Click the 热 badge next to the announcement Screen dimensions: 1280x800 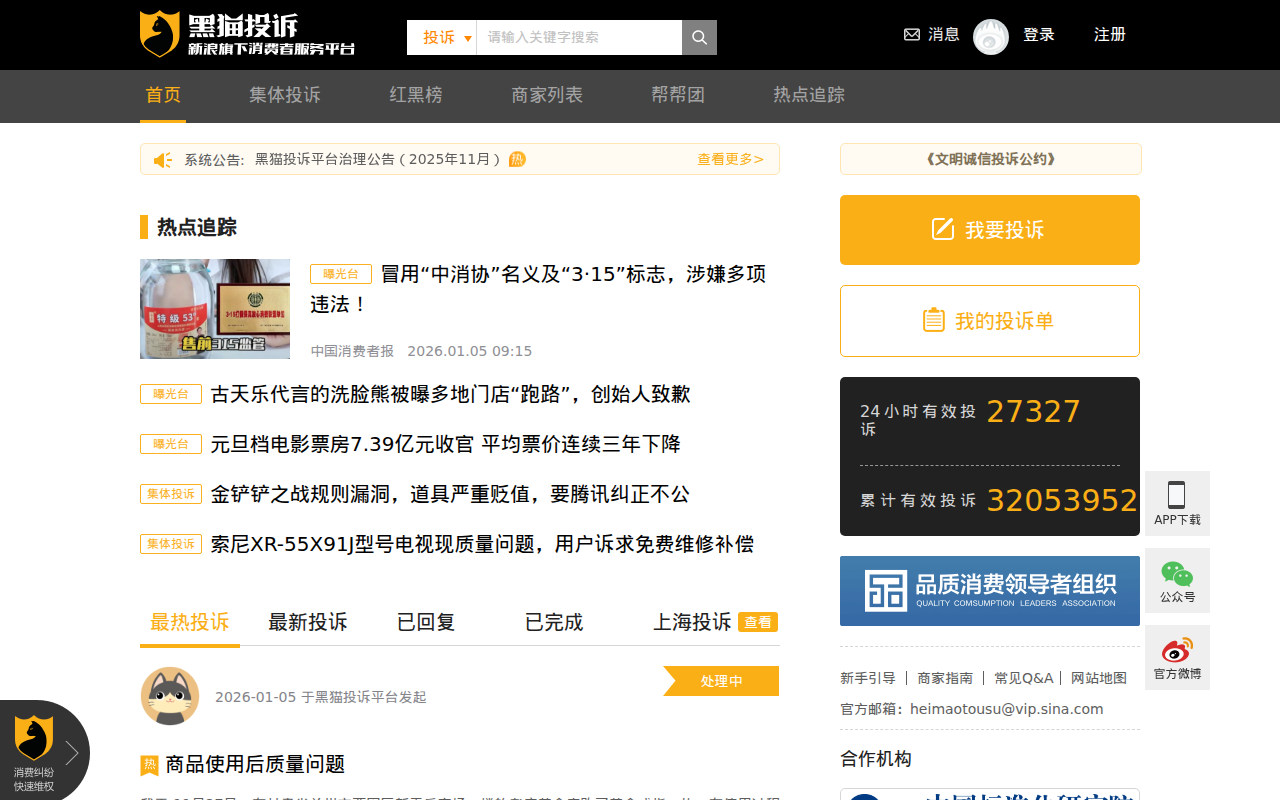(518, 158)
